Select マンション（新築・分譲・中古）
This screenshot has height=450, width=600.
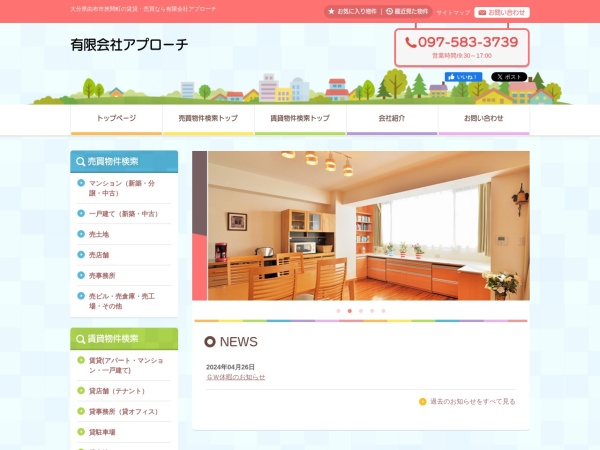122,188
